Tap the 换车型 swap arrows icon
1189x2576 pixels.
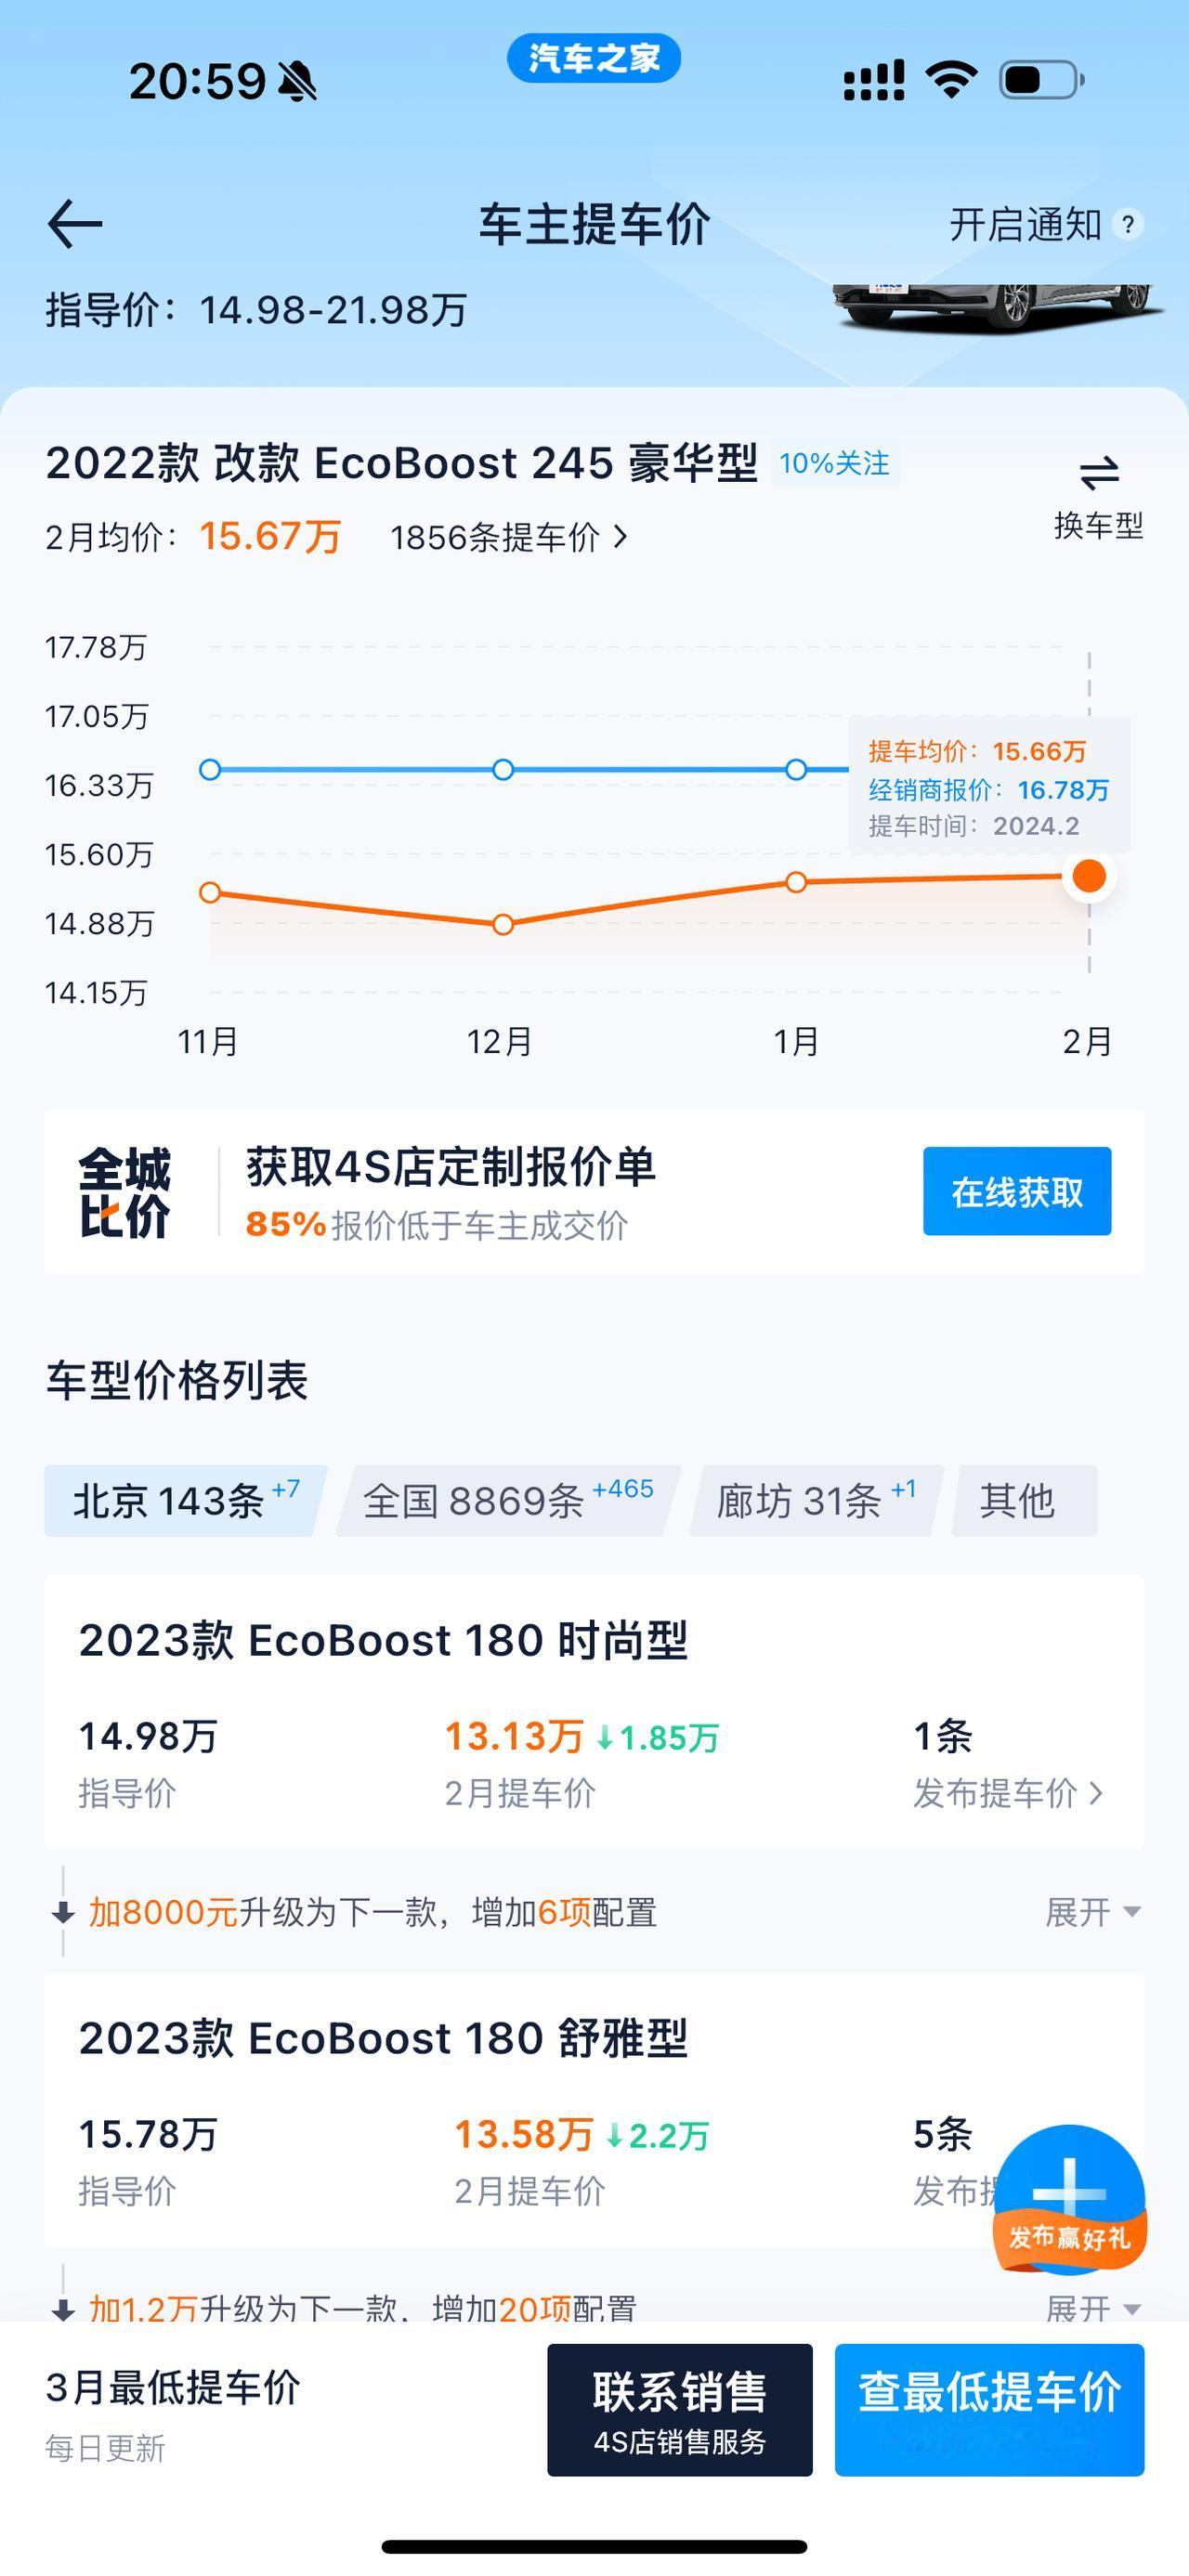click(1099, 472)
